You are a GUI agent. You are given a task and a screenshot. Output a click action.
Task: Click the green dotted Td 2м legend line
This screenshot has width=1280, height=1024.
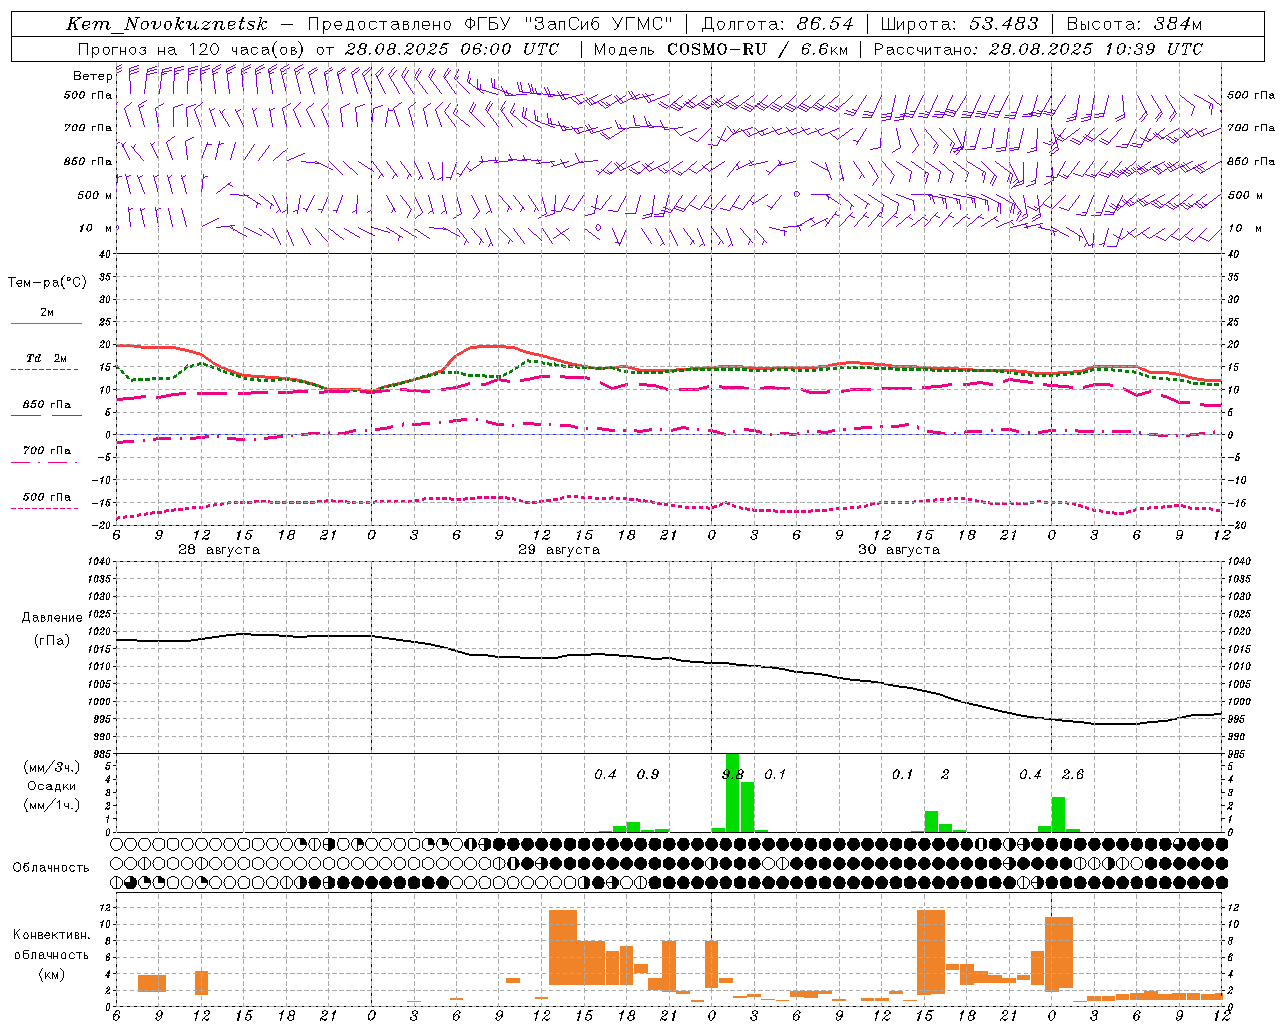46,369
